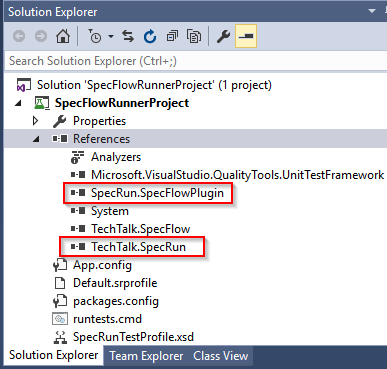The image size is (387, 369).
Task: Open the window position dropdown in title bar
Action: click(372, 11)
